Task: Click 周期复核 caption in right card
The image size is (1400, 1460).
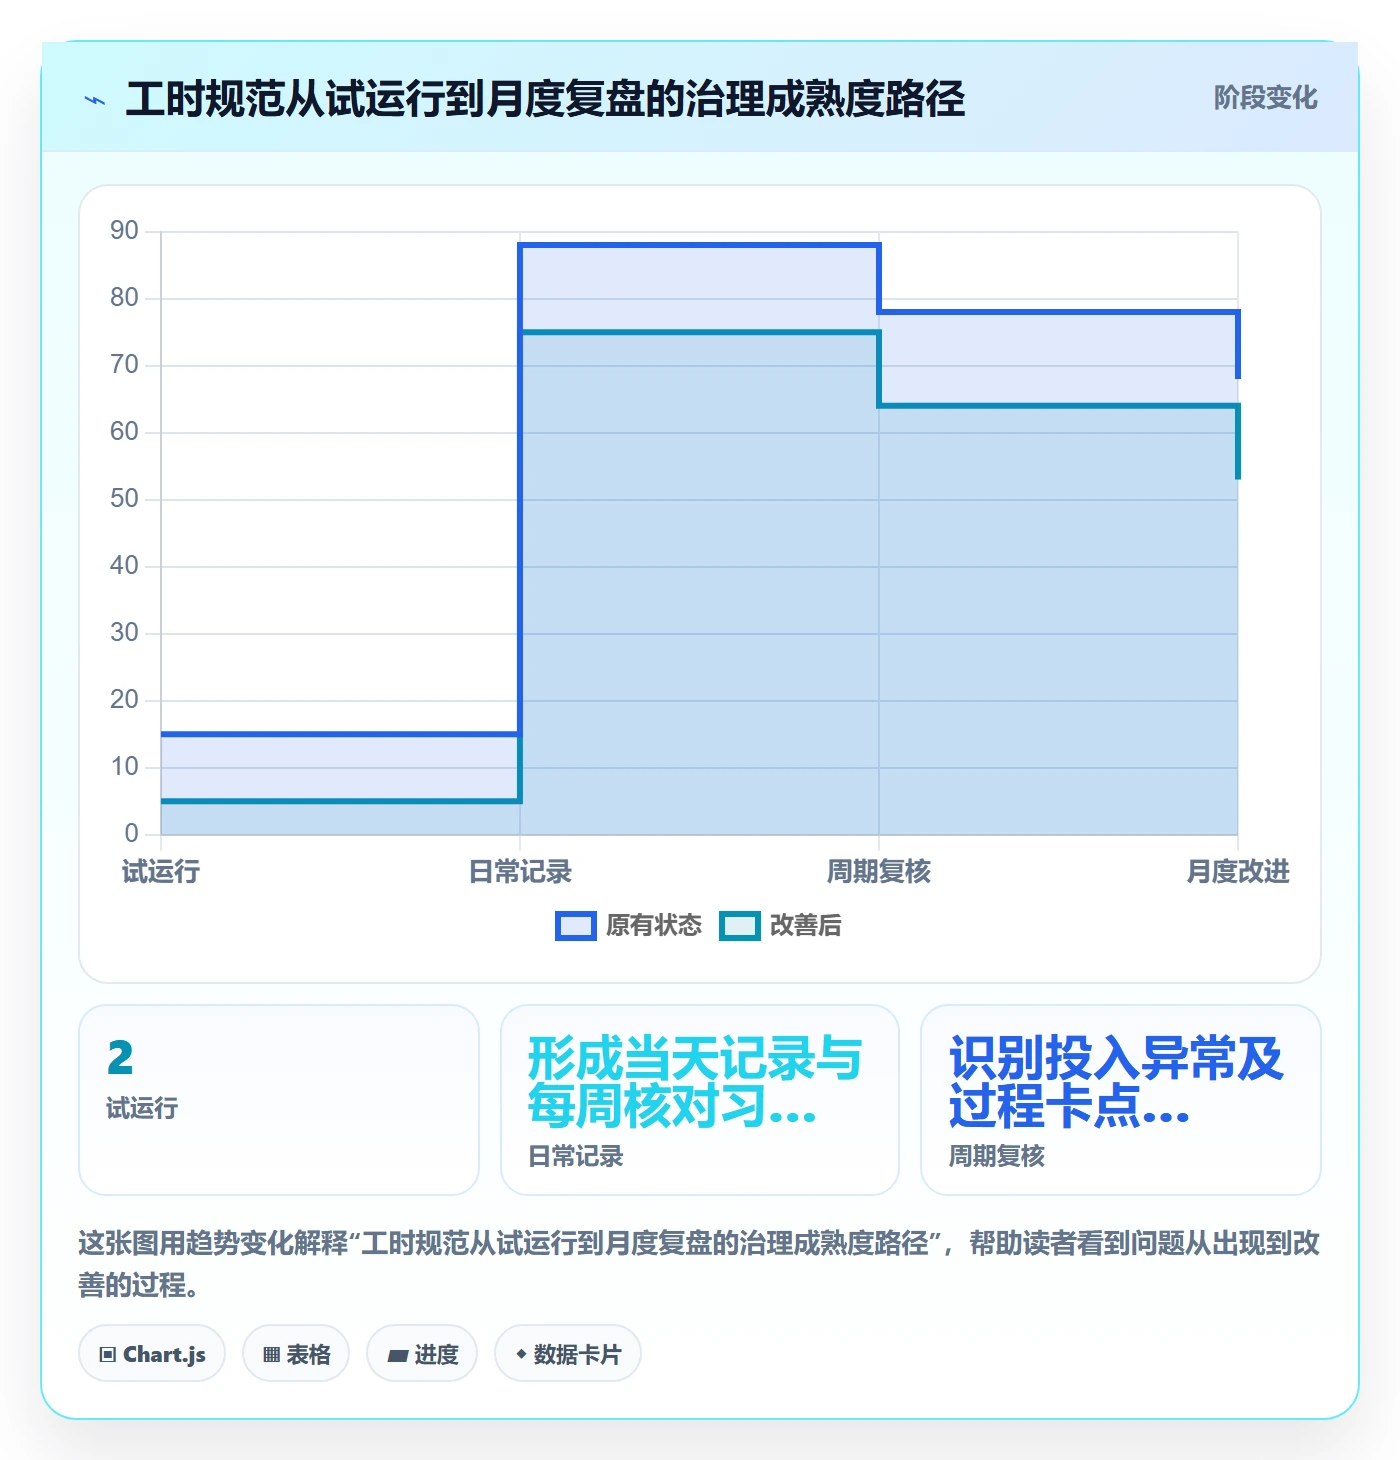Action: [x=997, y=1157]
